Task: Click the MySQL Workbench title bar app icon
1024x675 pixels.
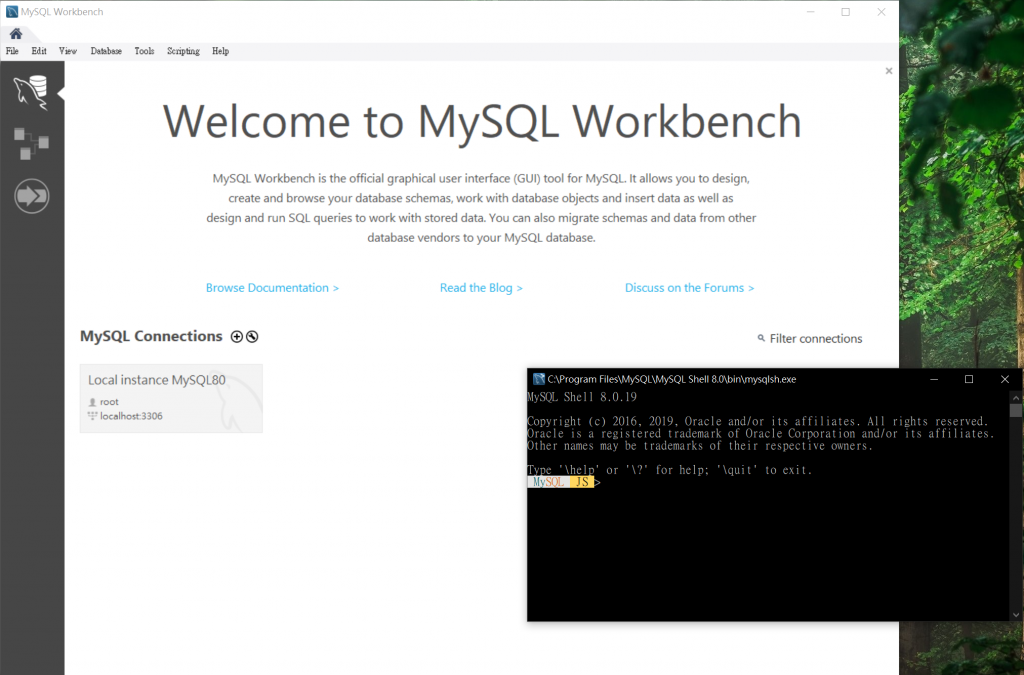Action: coord(12,12)
